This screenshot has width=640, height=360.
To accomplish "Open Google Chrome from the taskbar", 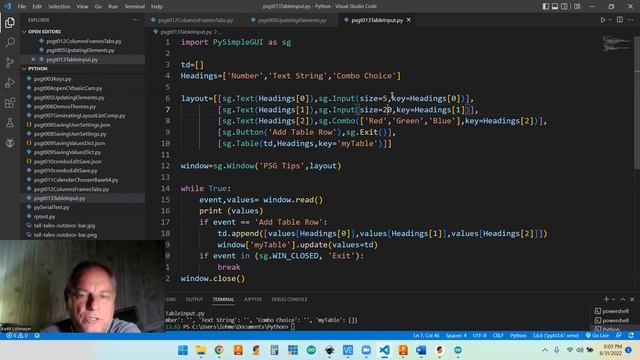I will 219,350.
